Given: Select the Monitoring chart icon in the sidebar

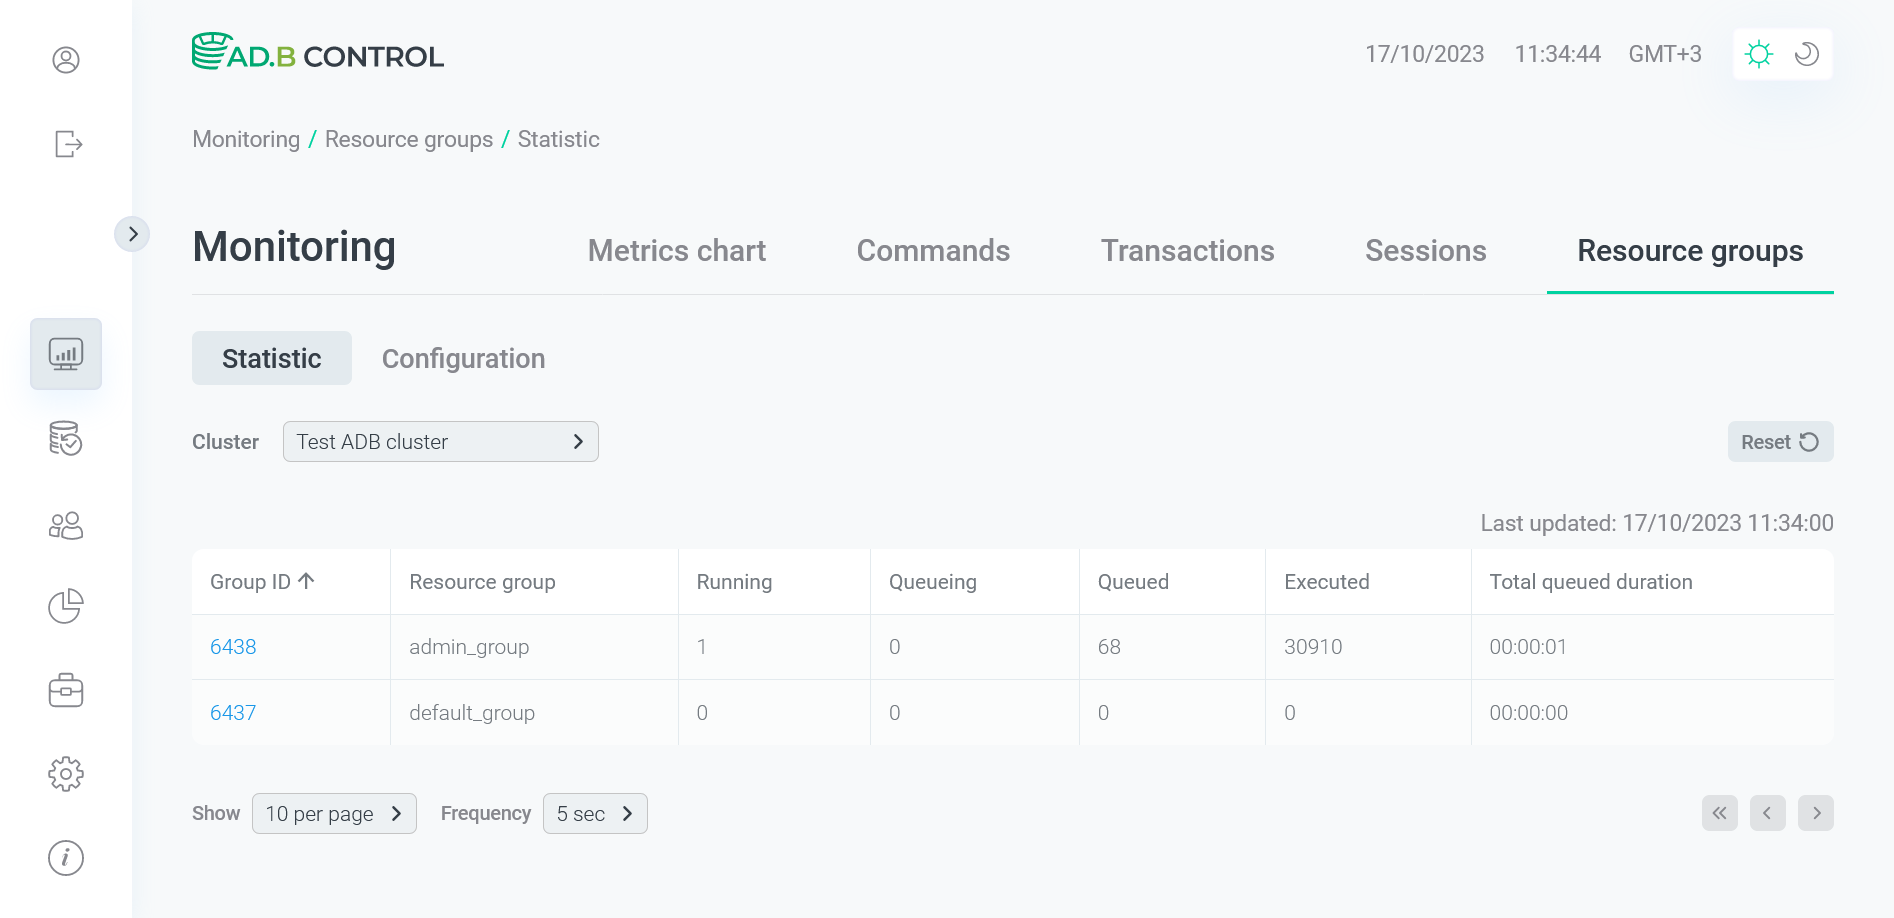Looking at the screenshot, I should pyautogui.click(x=65, y=353).
